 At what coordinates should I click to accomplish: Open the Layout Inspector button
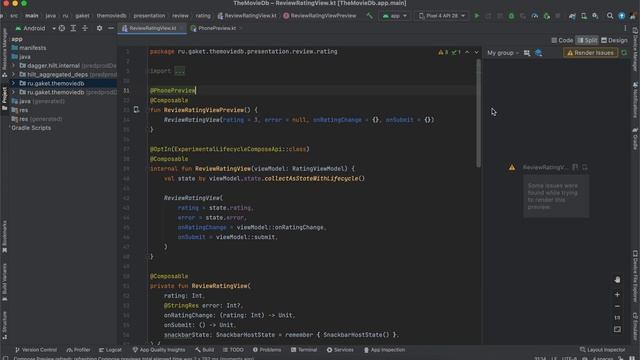point(602,350)
